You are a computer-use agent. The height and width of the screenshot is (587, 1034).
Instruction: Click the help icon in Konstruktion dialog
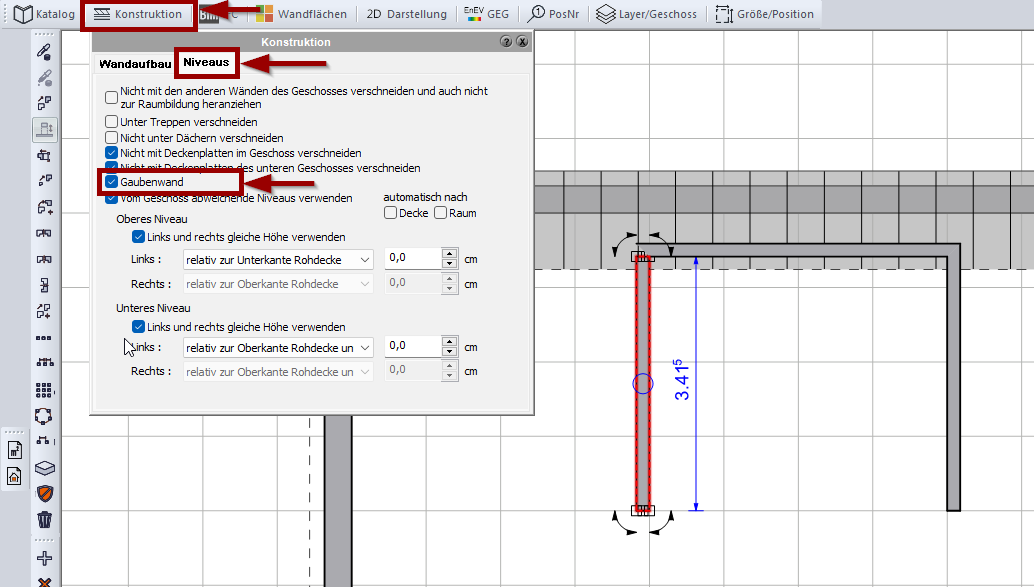click(x=506, y=42)
